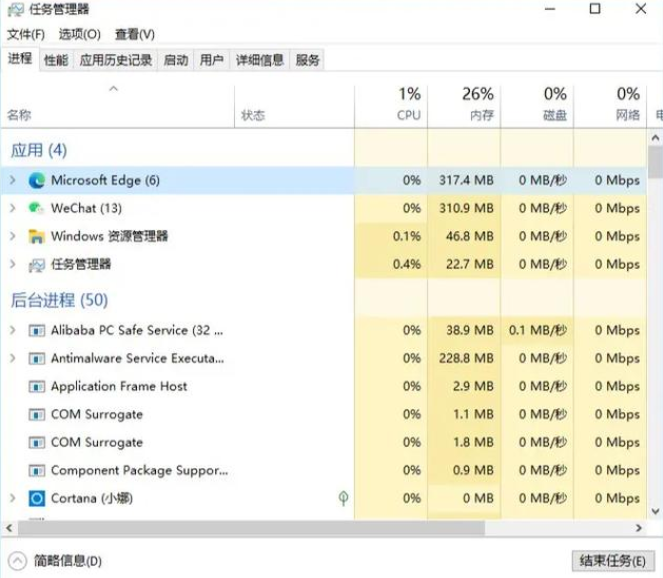Click the Antimalware Service Executable icon

(36, 359)
